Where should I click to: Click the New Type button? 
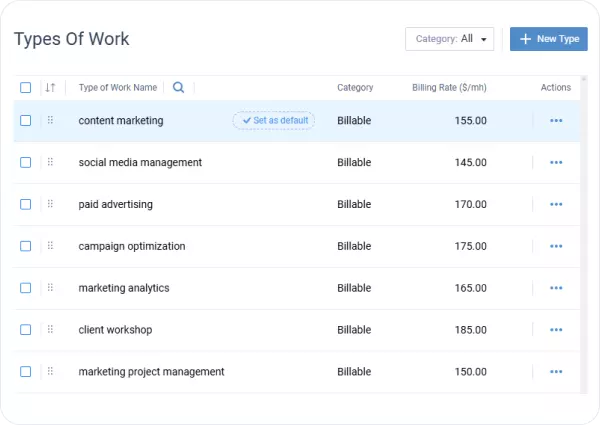click(x=549, y=39)
